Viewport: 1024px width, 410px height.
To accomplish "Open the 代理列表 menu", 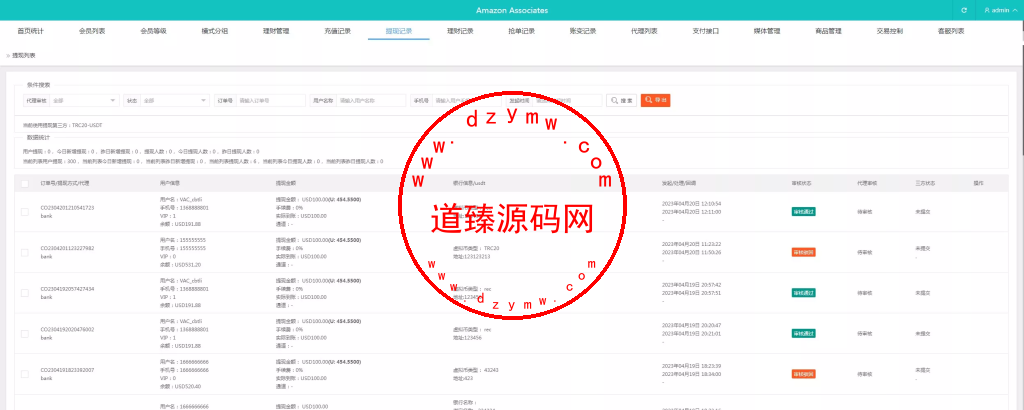I will (645, 31).
